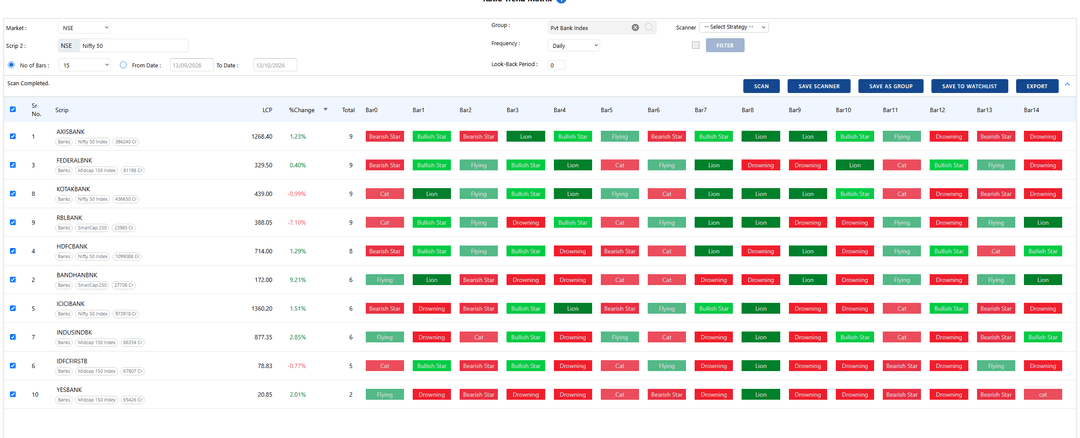The width and height of the screenshot is (1080, 438).
Task: Click the SCAN button
Action: [761, 86]
